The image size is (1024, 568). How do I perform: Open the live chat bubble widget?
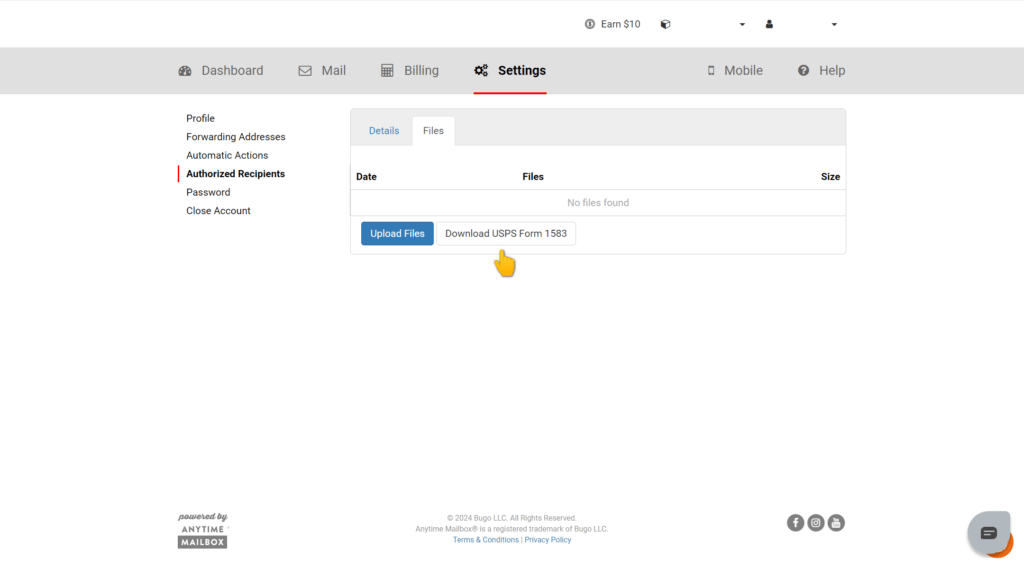click(x=989, y=533)
